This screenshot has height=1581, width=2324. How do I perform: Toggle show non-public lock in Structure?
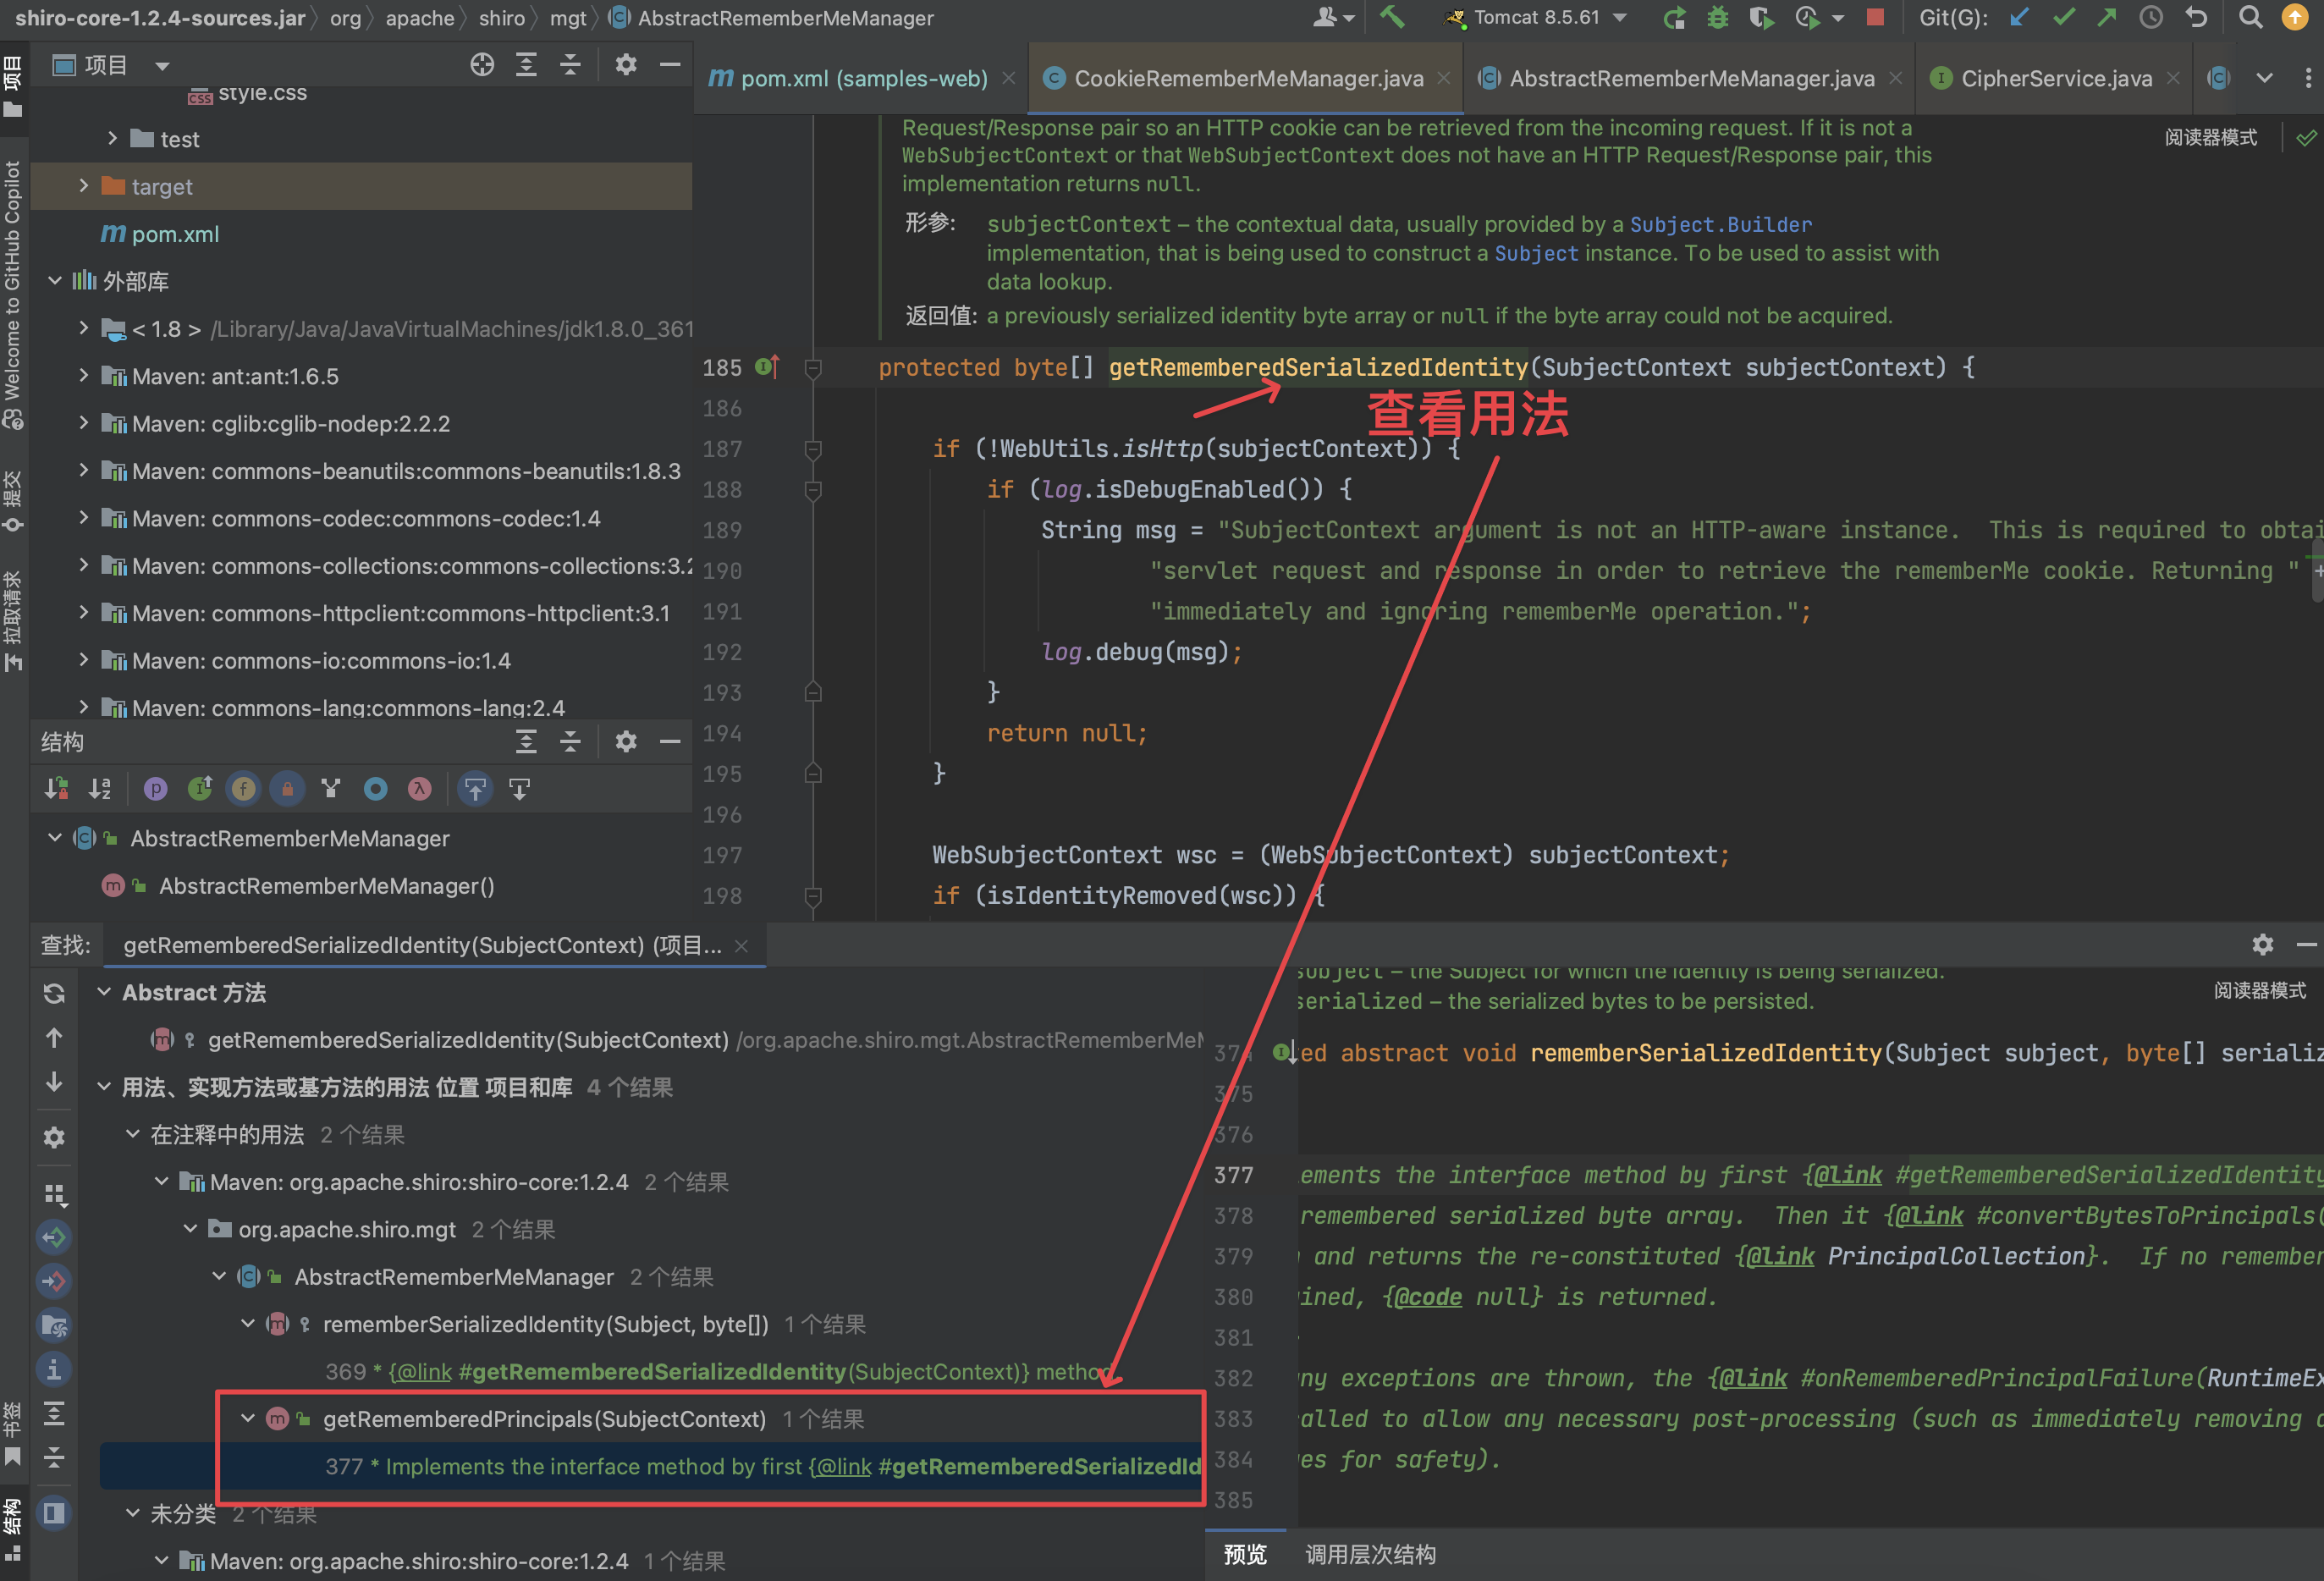287,789
